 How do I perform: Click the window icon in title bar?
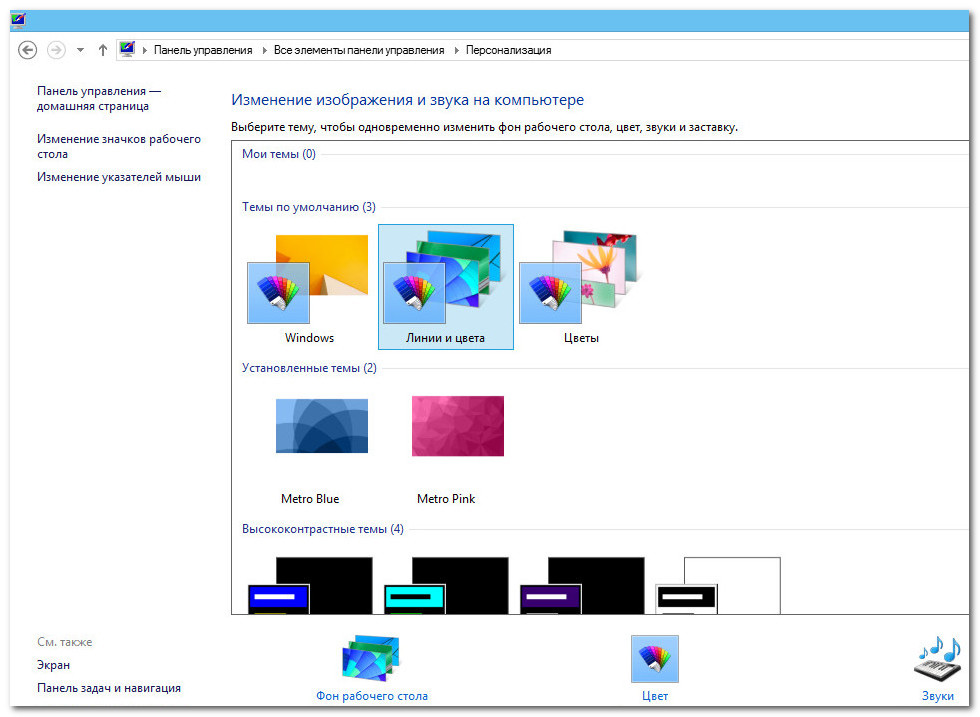pyautogui.click(x=18, y=19)
